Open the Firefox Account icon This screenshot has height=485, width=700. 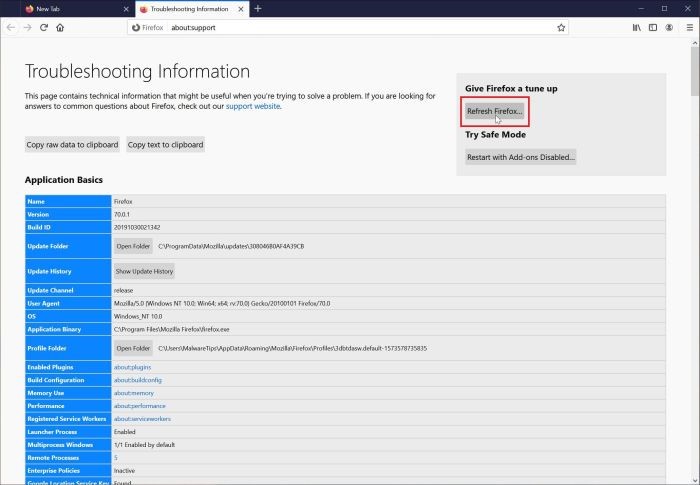tap(669, 28)
